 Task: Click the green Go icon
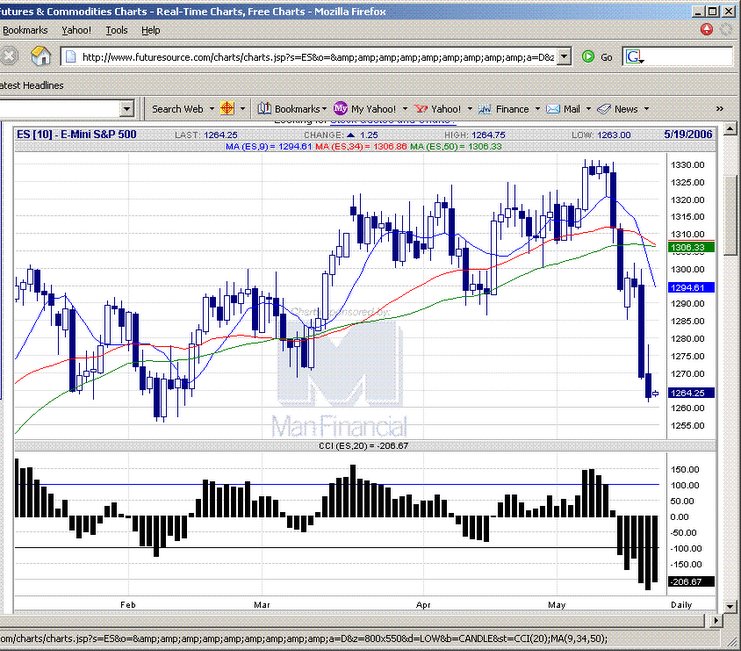click(588, 57)
